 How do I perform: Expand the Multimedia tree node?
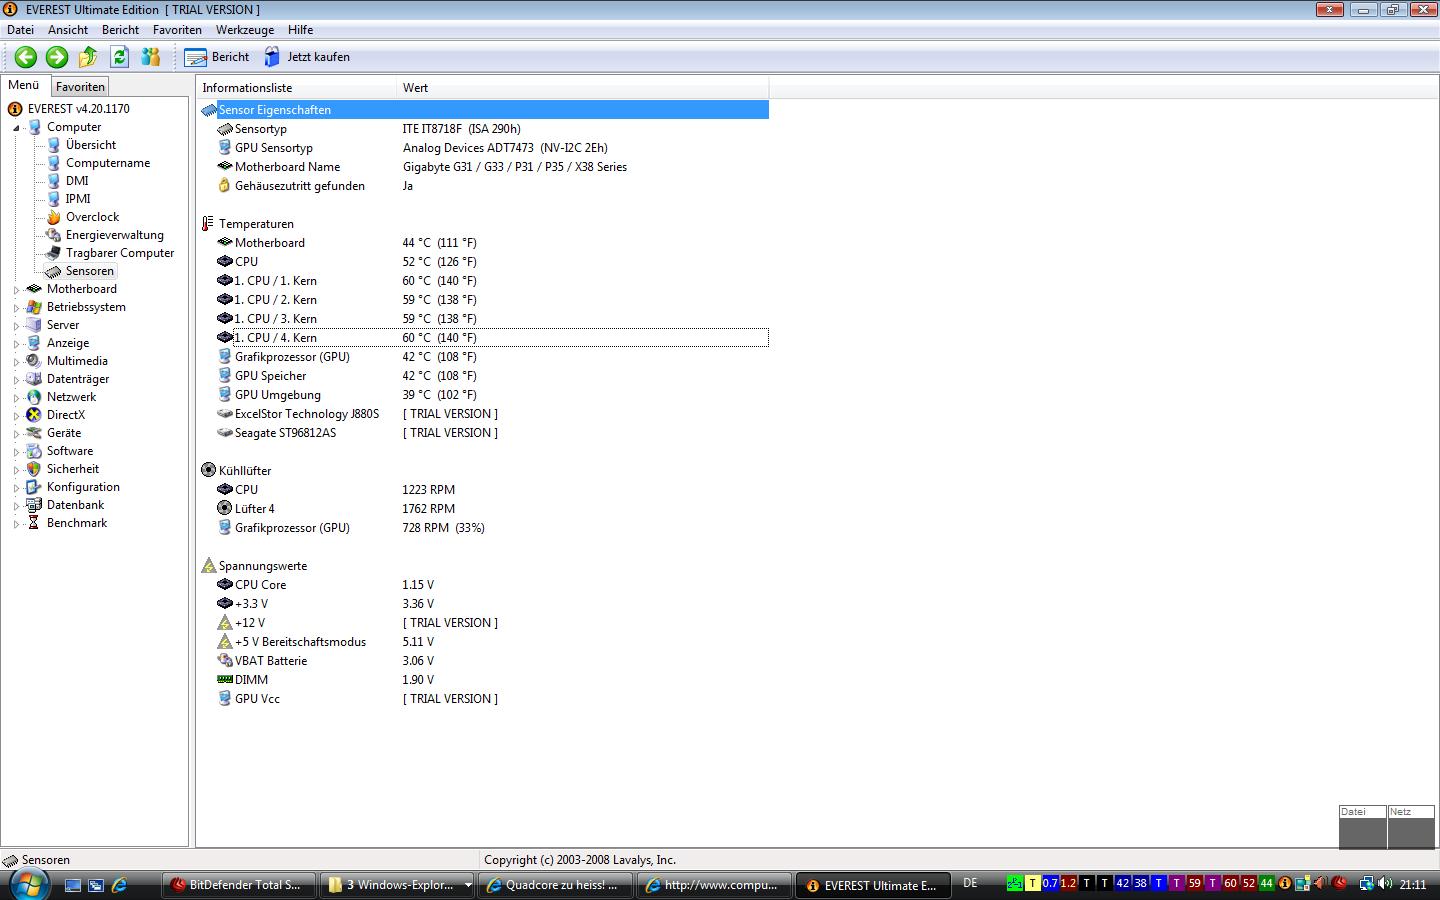(16, 362)
